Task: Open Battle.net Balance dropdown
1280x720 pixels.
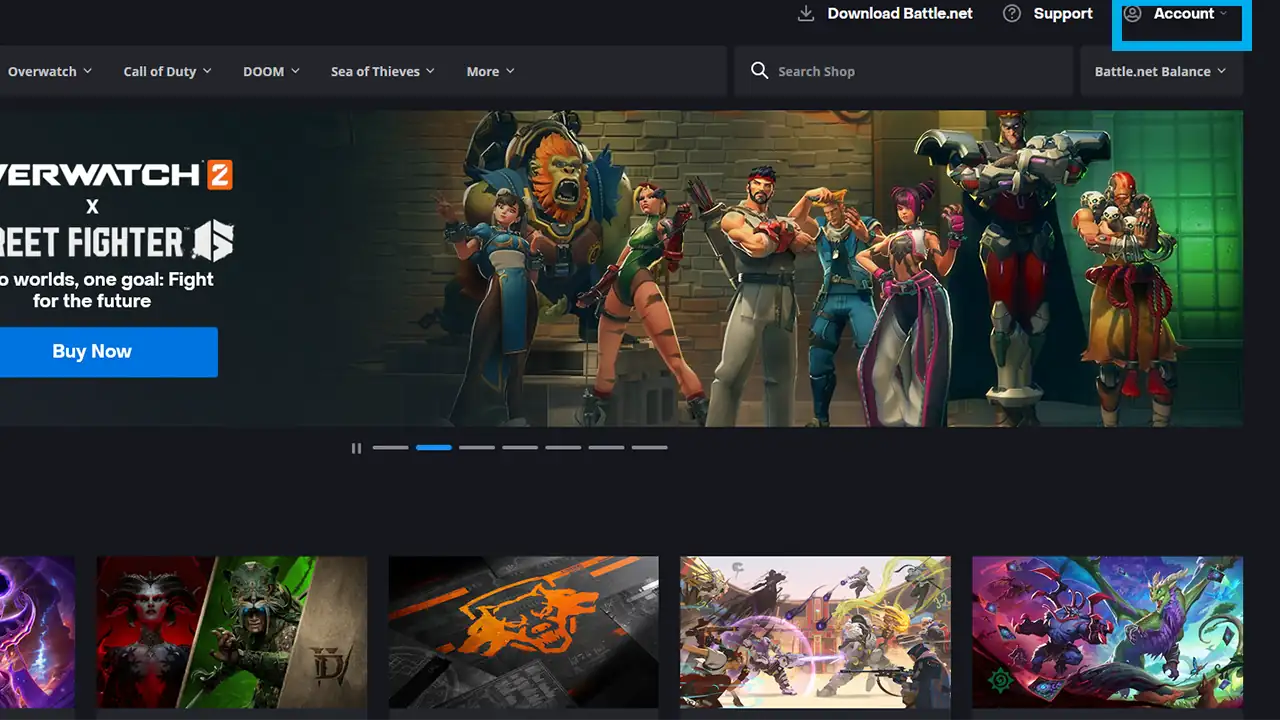Action: coord(1162,71)
